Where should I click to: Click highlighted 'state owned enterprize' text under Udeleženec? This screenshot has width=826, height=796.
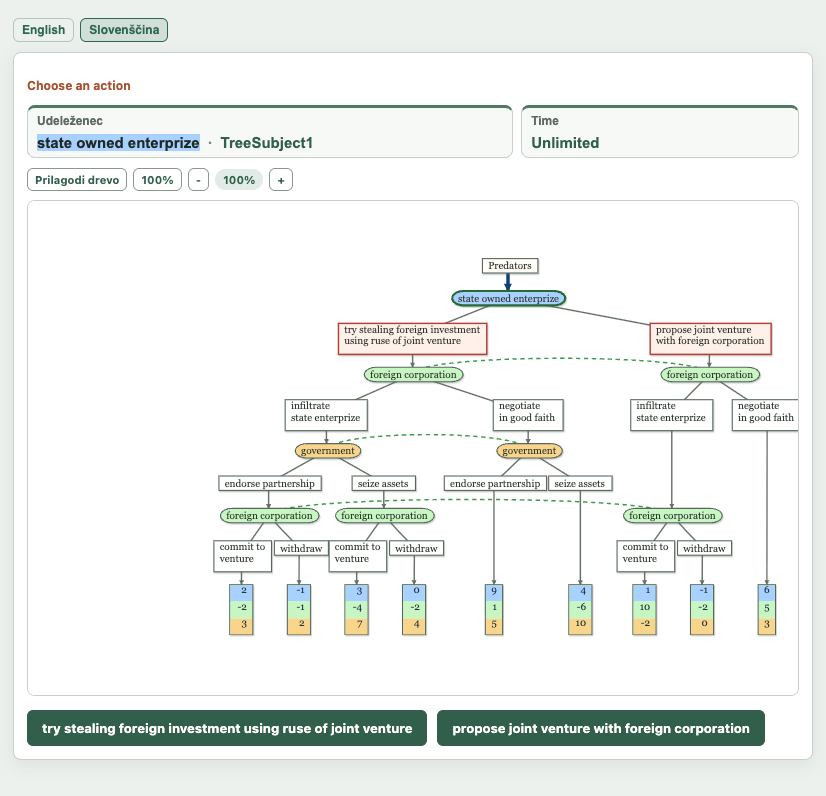tap(118, 143)
